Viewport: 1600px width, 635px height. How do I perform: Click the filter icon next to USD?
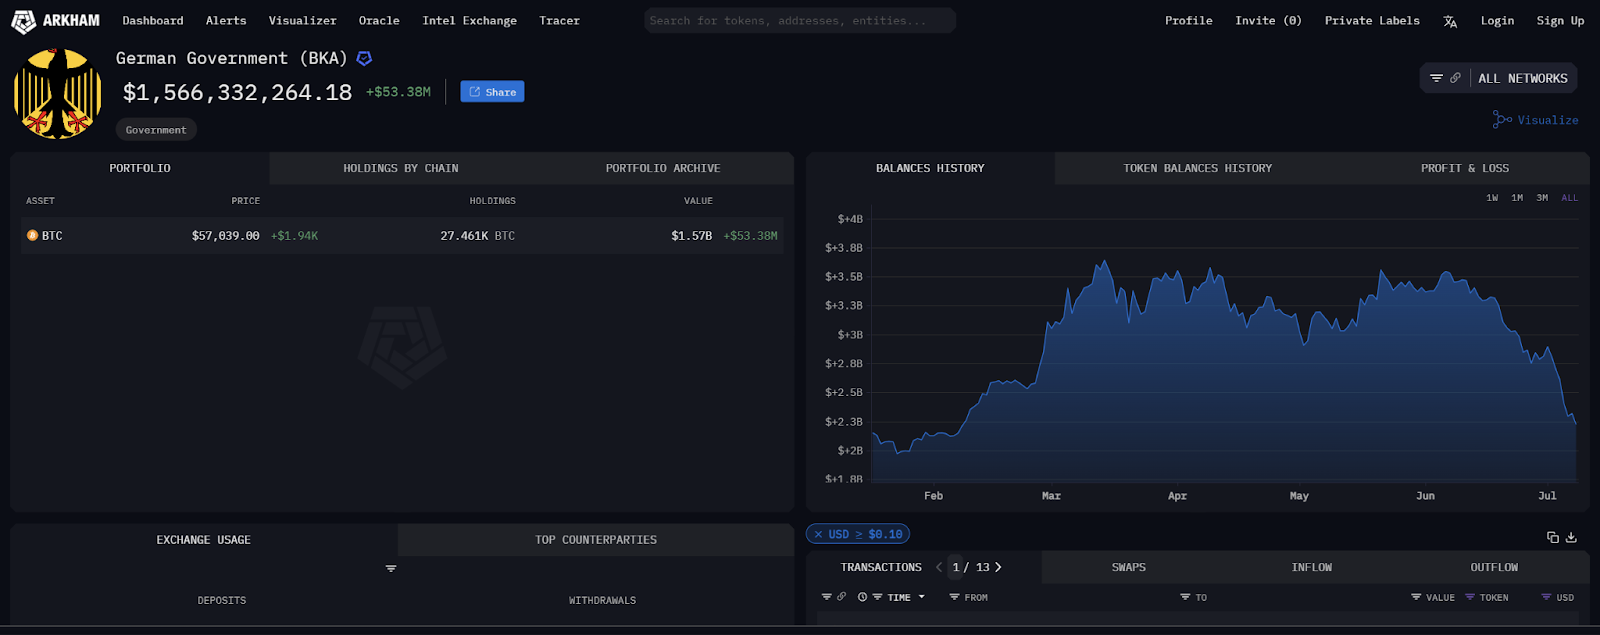[x=1546, y=597]
